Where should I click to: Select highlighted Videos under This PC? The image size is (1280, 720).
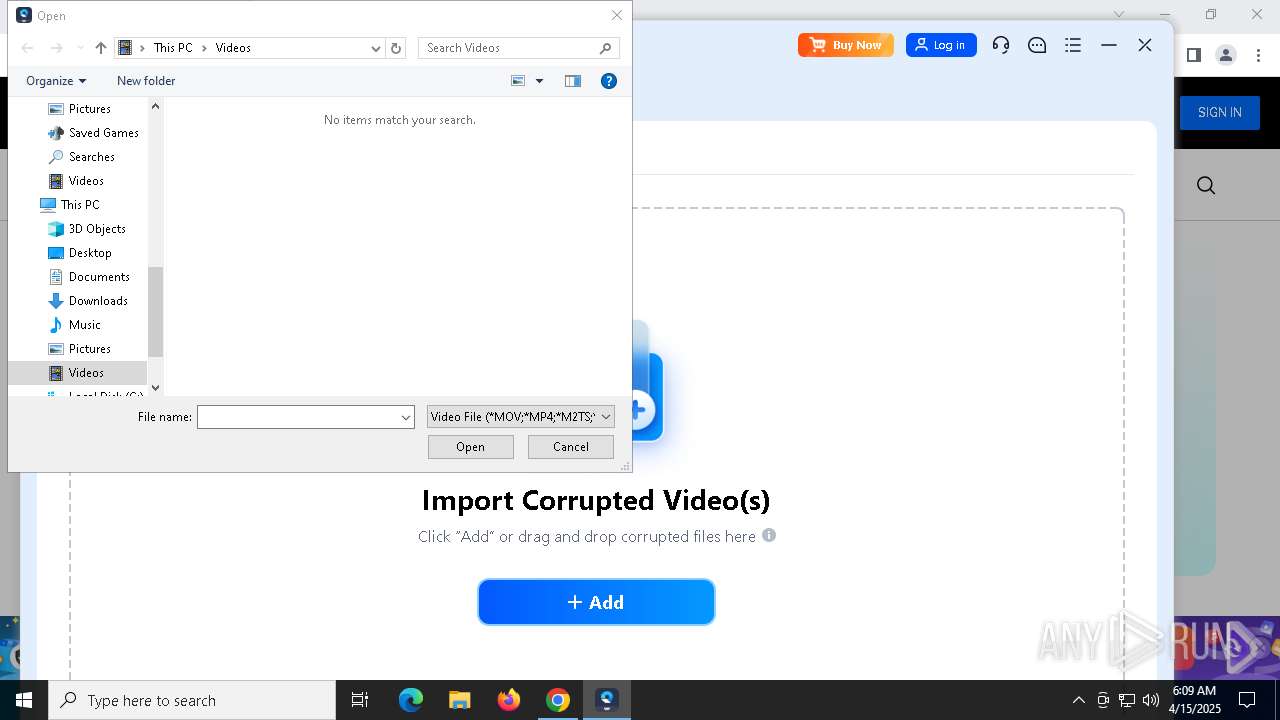click(x=77, y=373)
